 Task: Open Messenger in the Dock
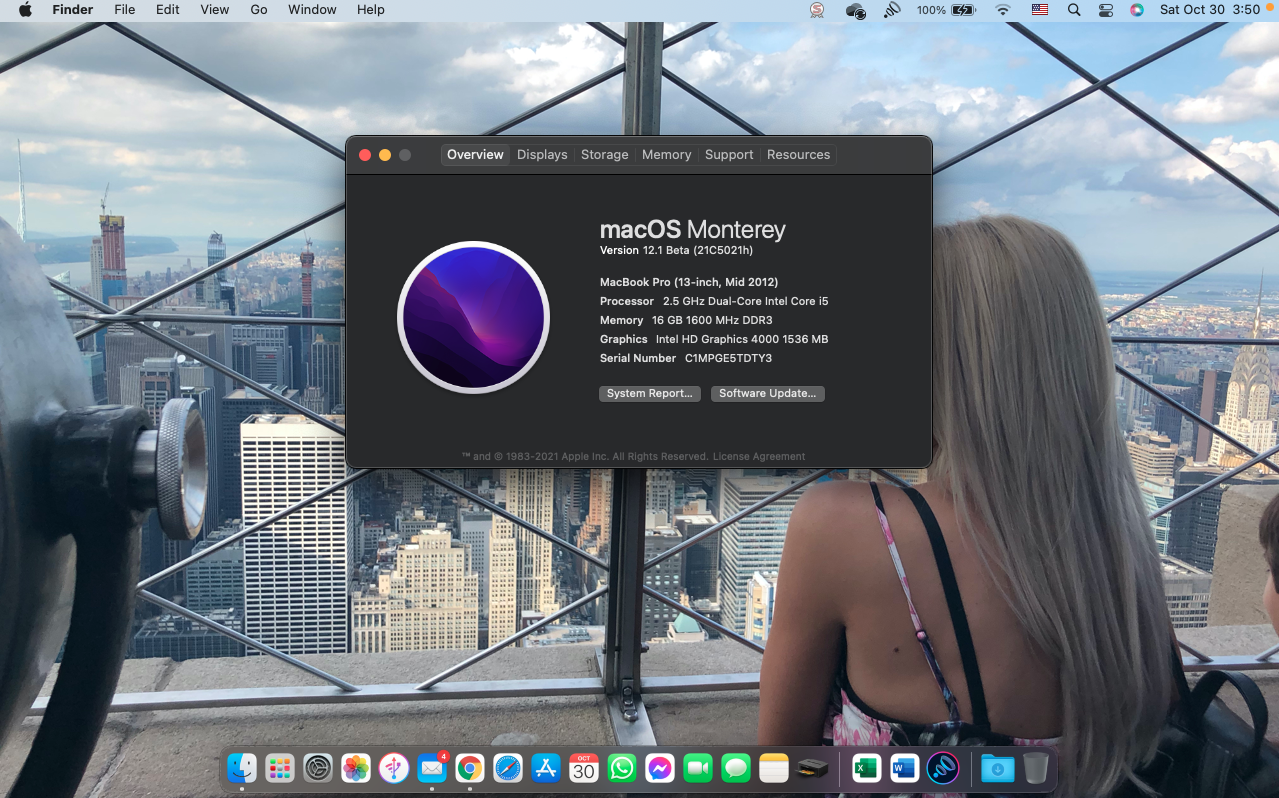point(660,768)
